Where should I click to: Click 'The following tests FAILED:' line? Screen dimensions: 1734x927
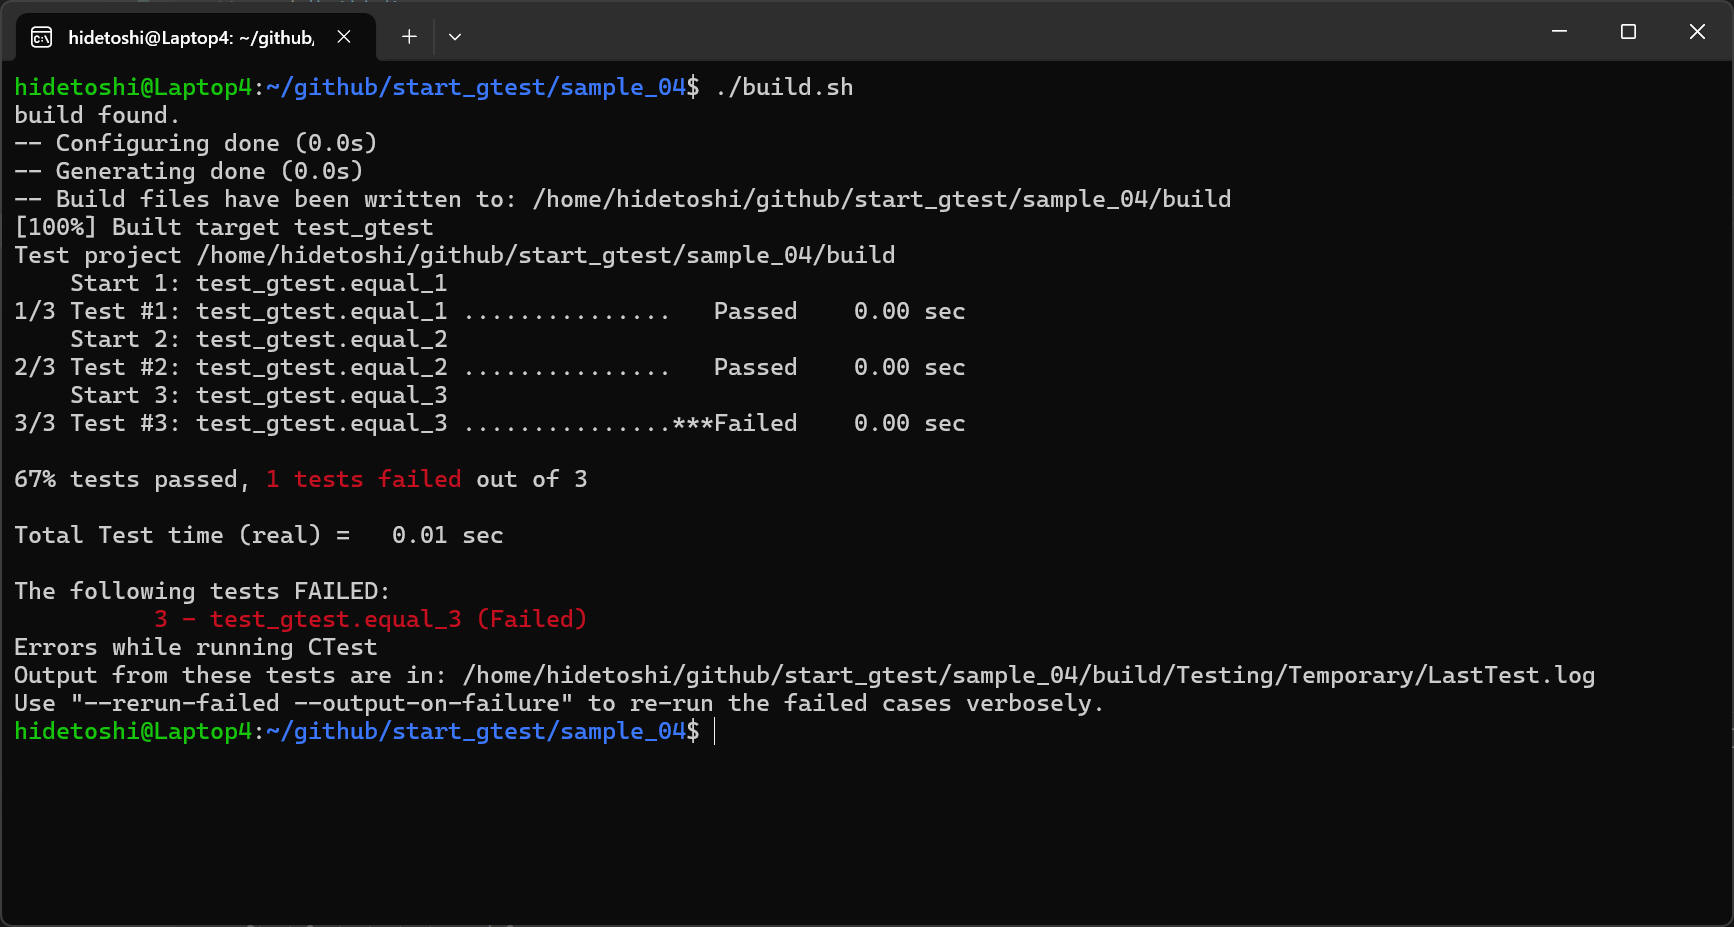[202, 591]
